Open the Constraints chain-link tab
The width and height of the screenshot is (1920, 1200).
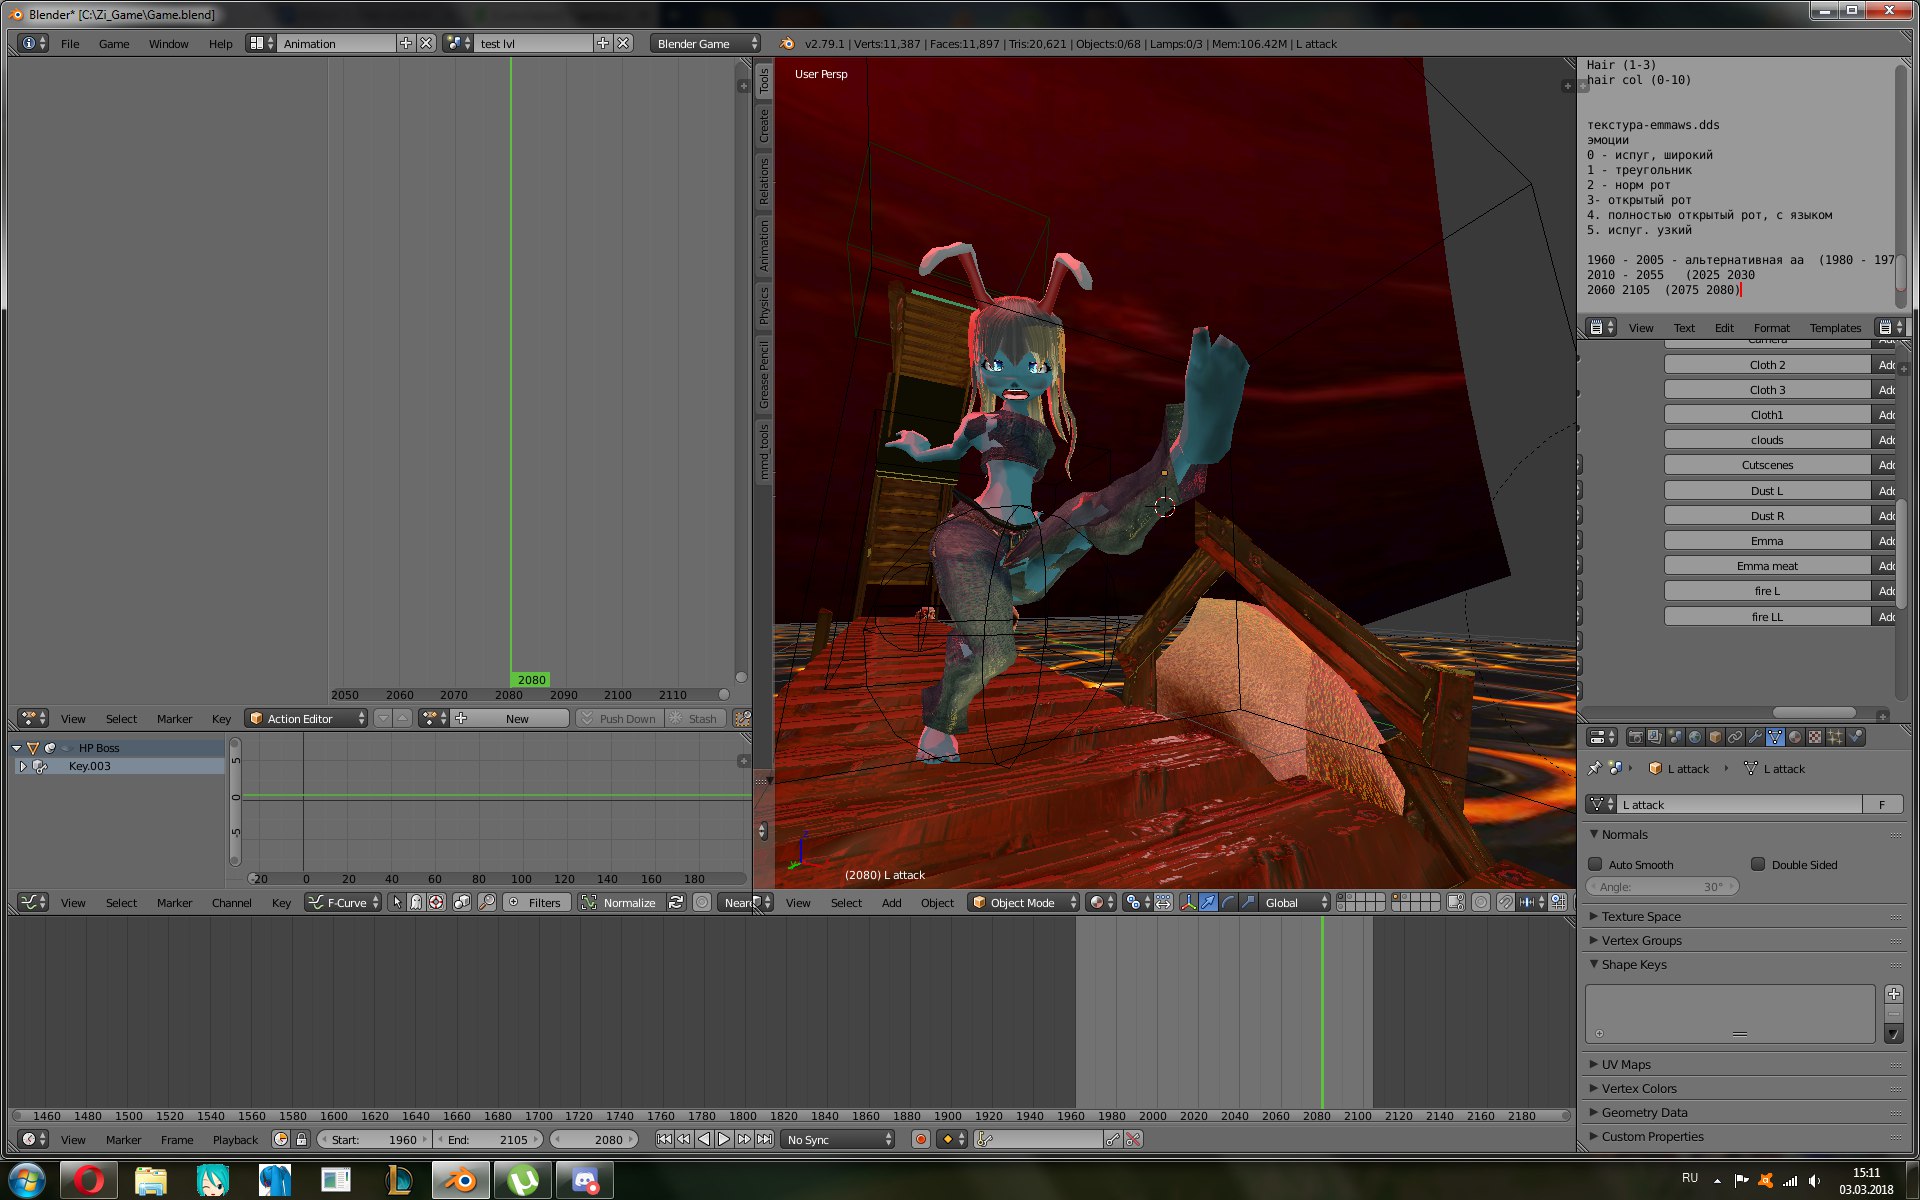[1735, 737]
